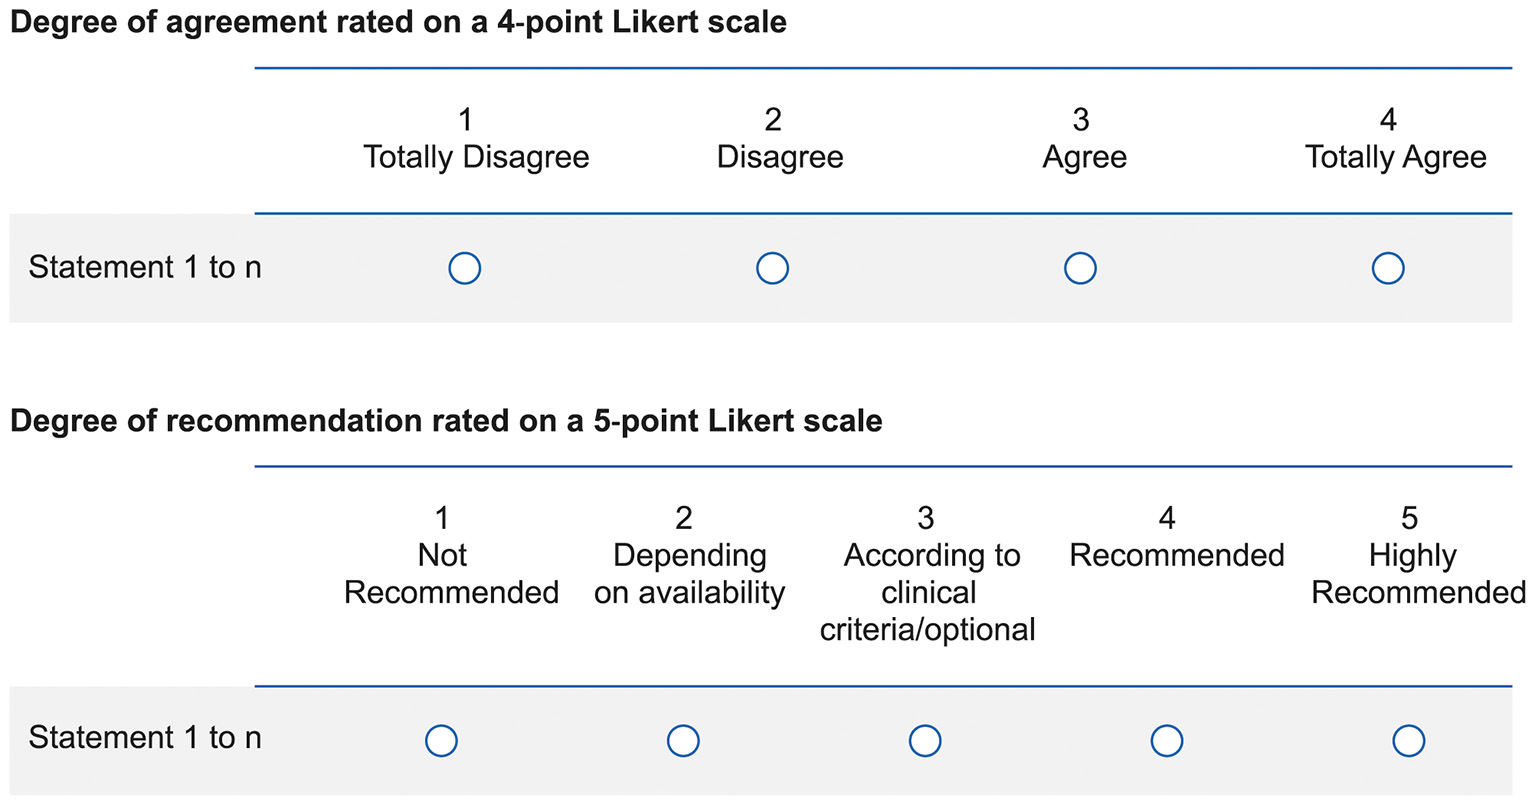Click Statement 1 to n in agreement table
Image resolution: width=1535 pixels, height=801 pixels.
point(145,268)
